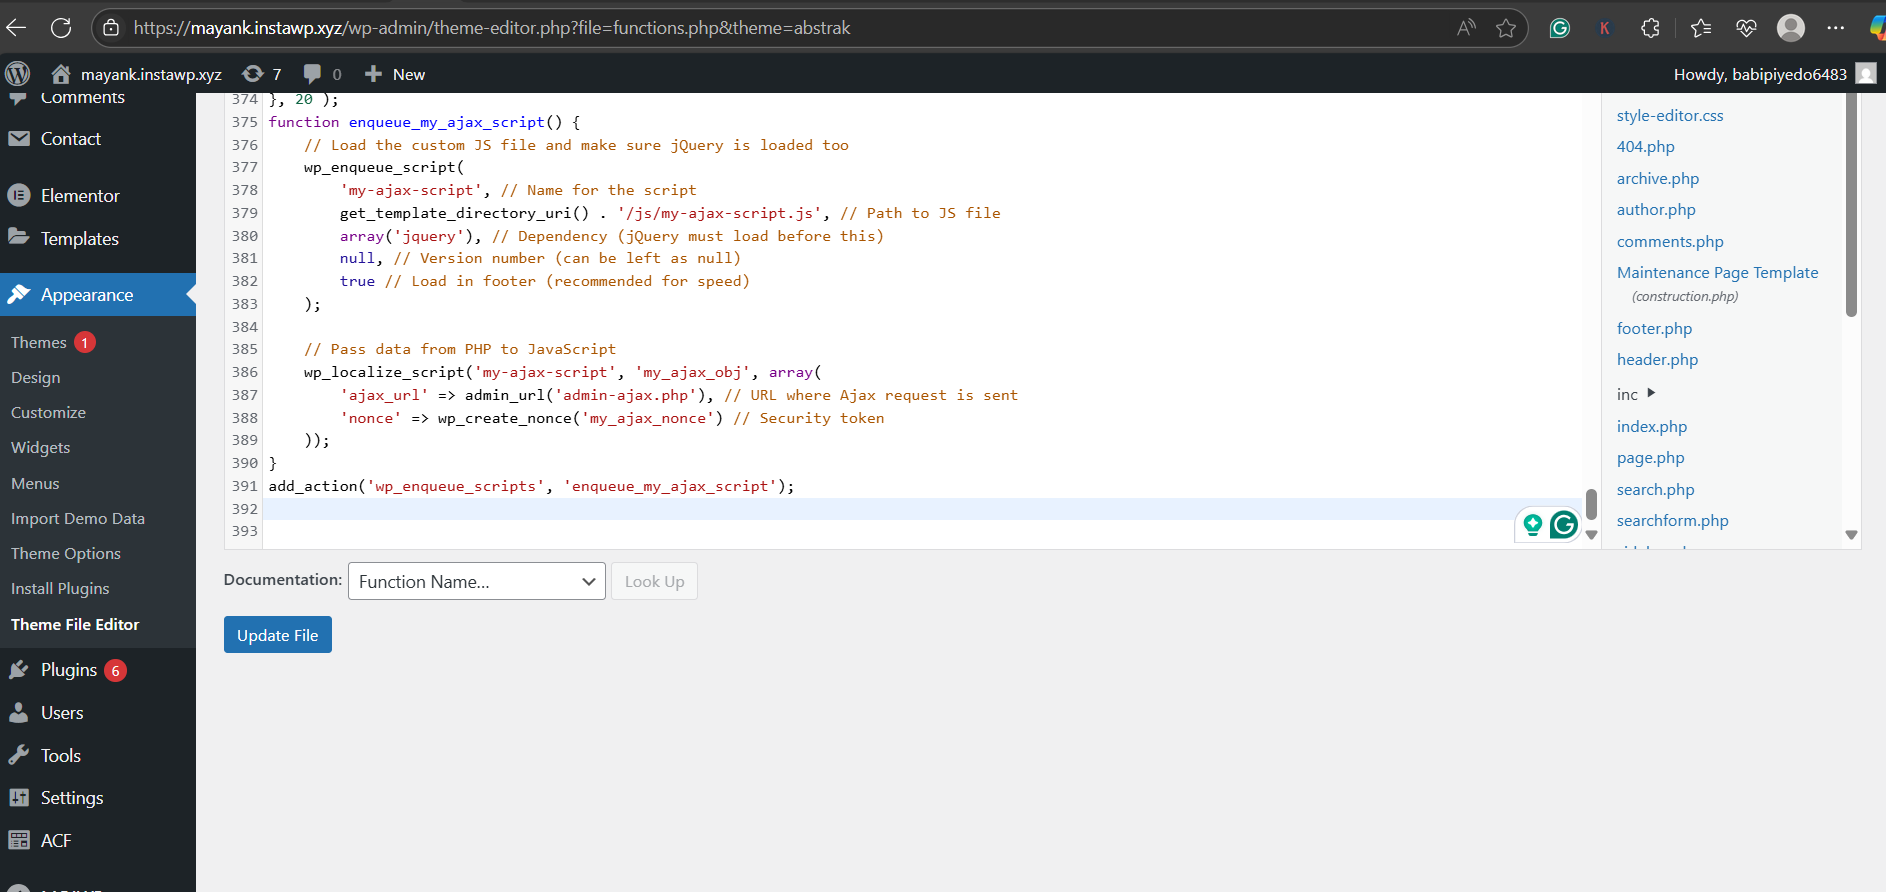Reload the page with refresh icon
The width and height of the screenshot is (1886, 892).
(61, 28)
